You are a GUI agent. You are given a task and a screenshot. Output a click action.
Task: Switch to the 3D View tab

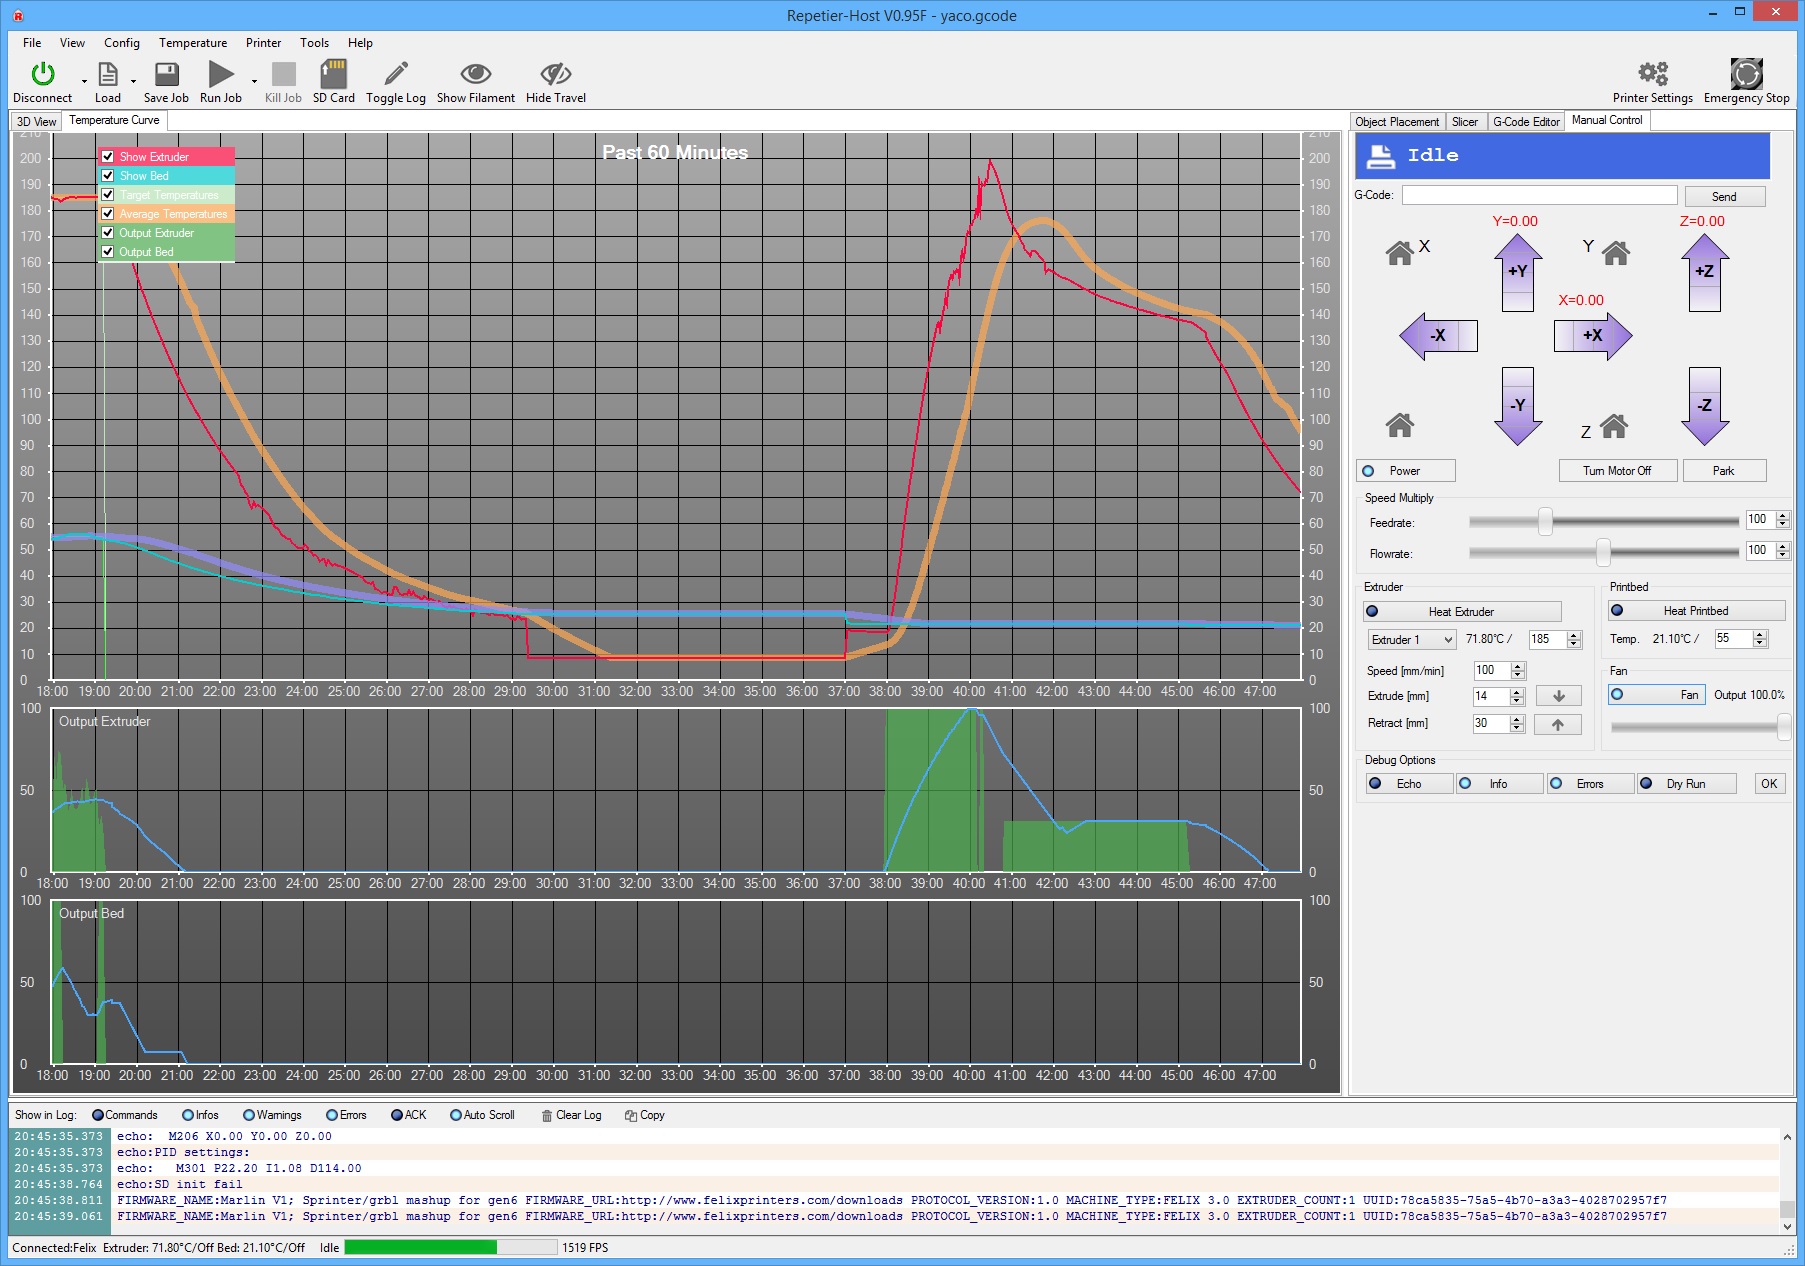pos(37,122)
